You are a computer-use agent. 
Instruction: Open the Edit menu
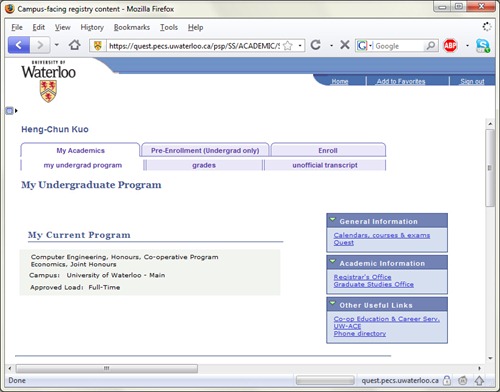tap(39, 27)
